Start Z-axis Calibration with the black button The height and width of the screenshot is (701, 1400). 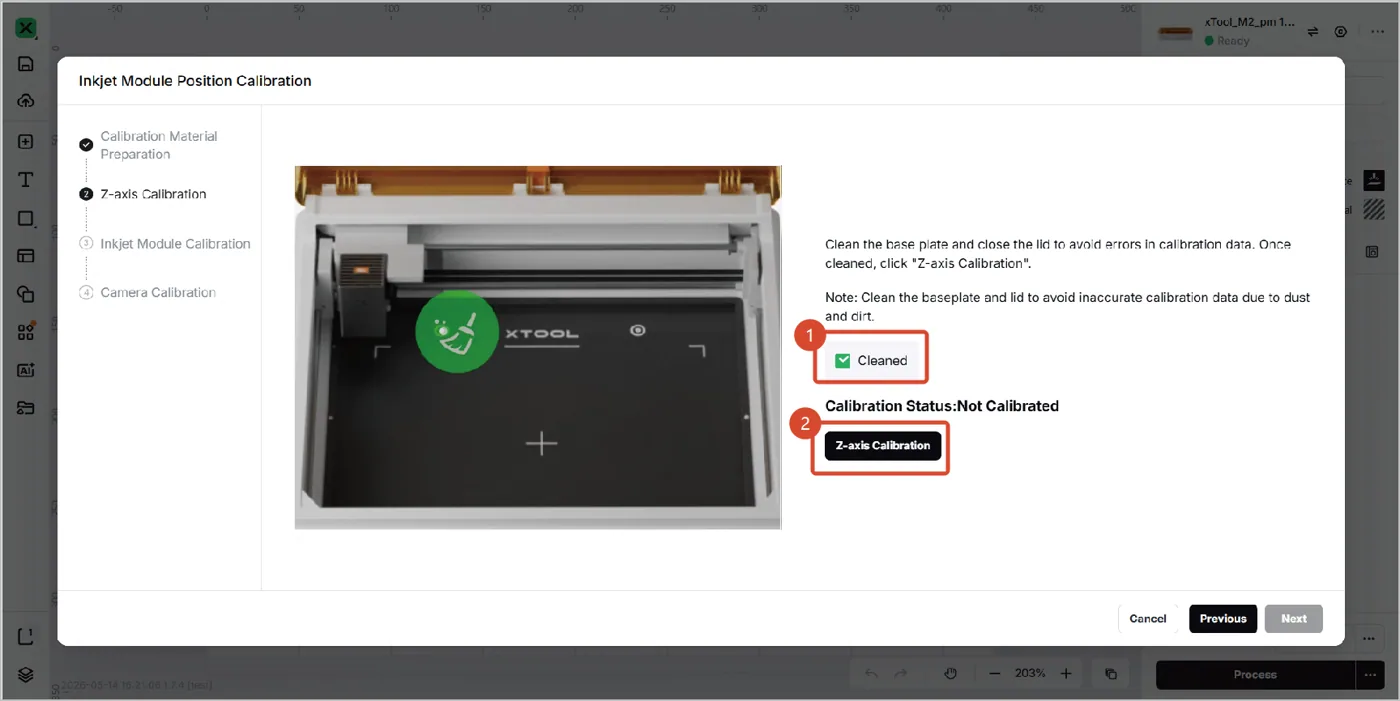pos(883,446)
